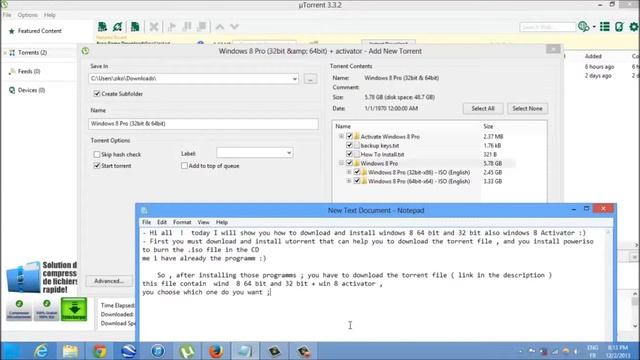Viewport: 640px width, 360px height.
Task: Click the torrent Name input field
Action: (203, 124)
